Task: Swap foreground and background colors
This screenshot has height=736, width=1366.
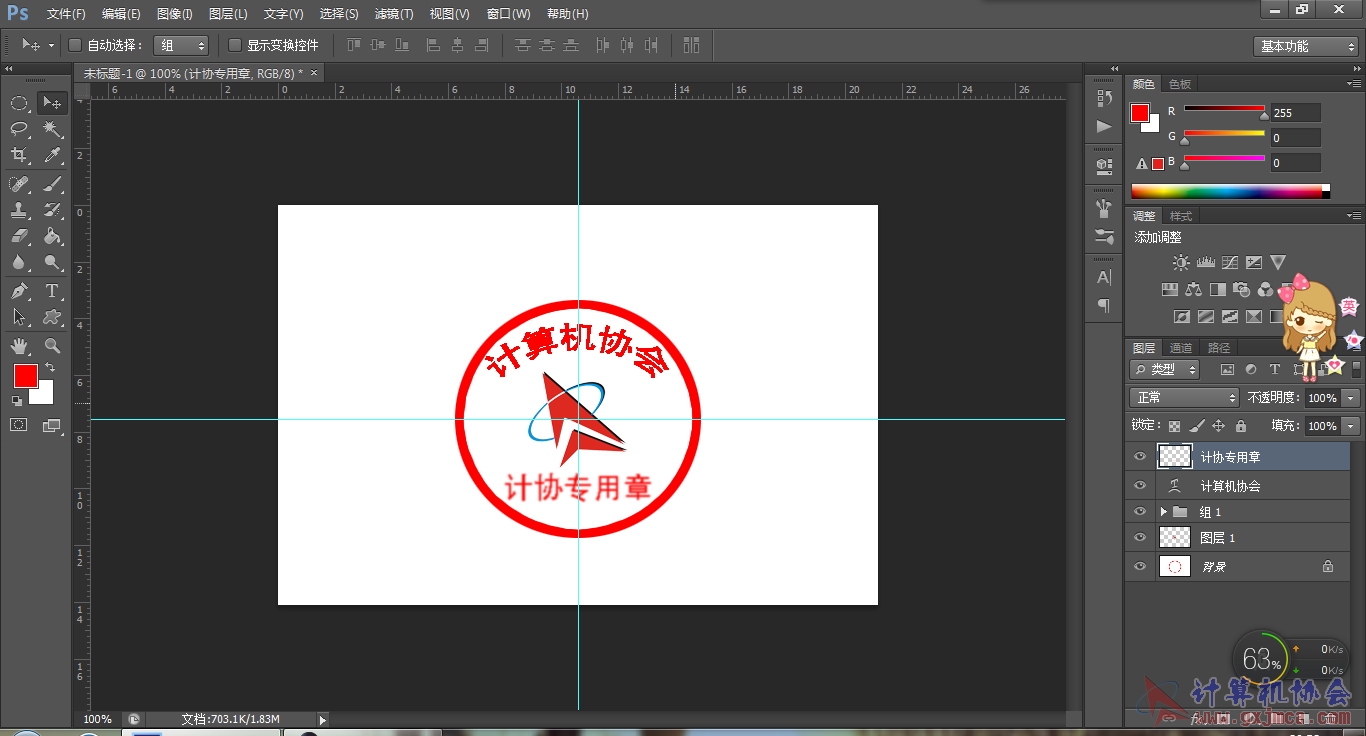Action: 50,368
